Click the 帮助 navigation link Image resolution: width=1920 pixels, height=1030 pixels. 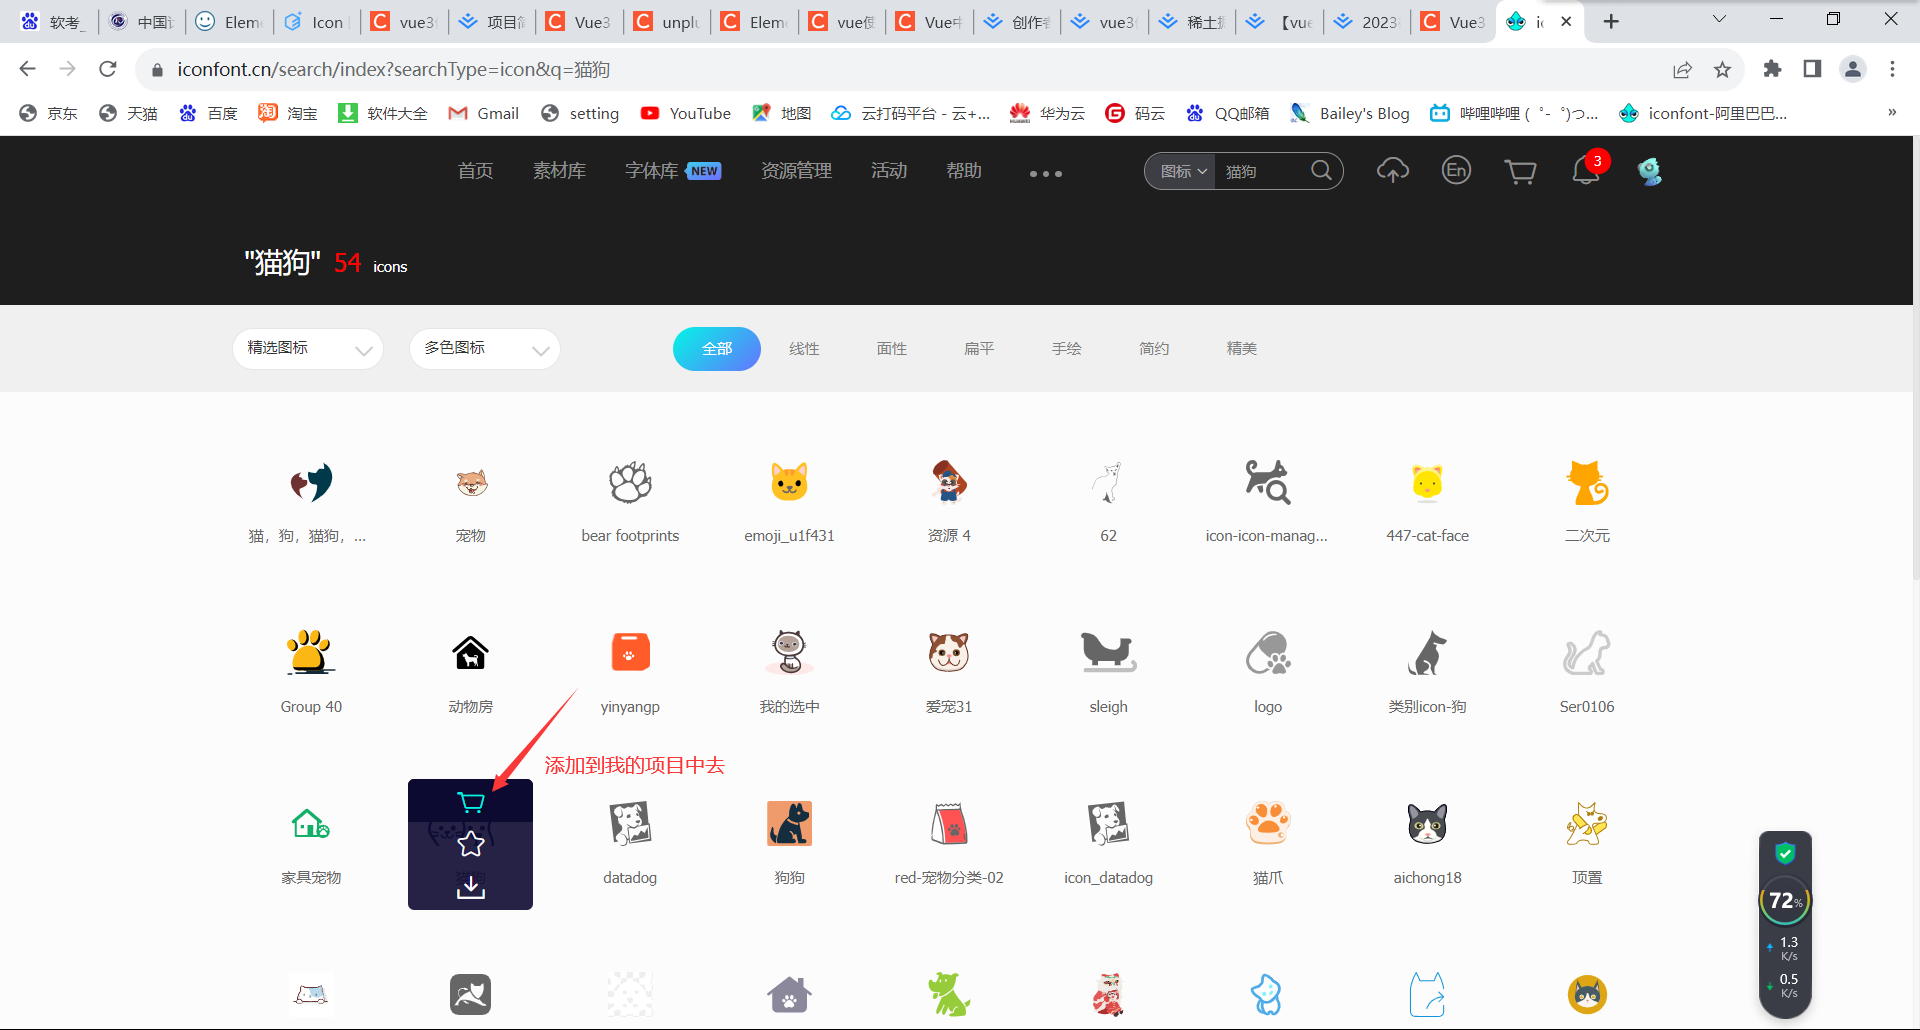pos(963,170)
